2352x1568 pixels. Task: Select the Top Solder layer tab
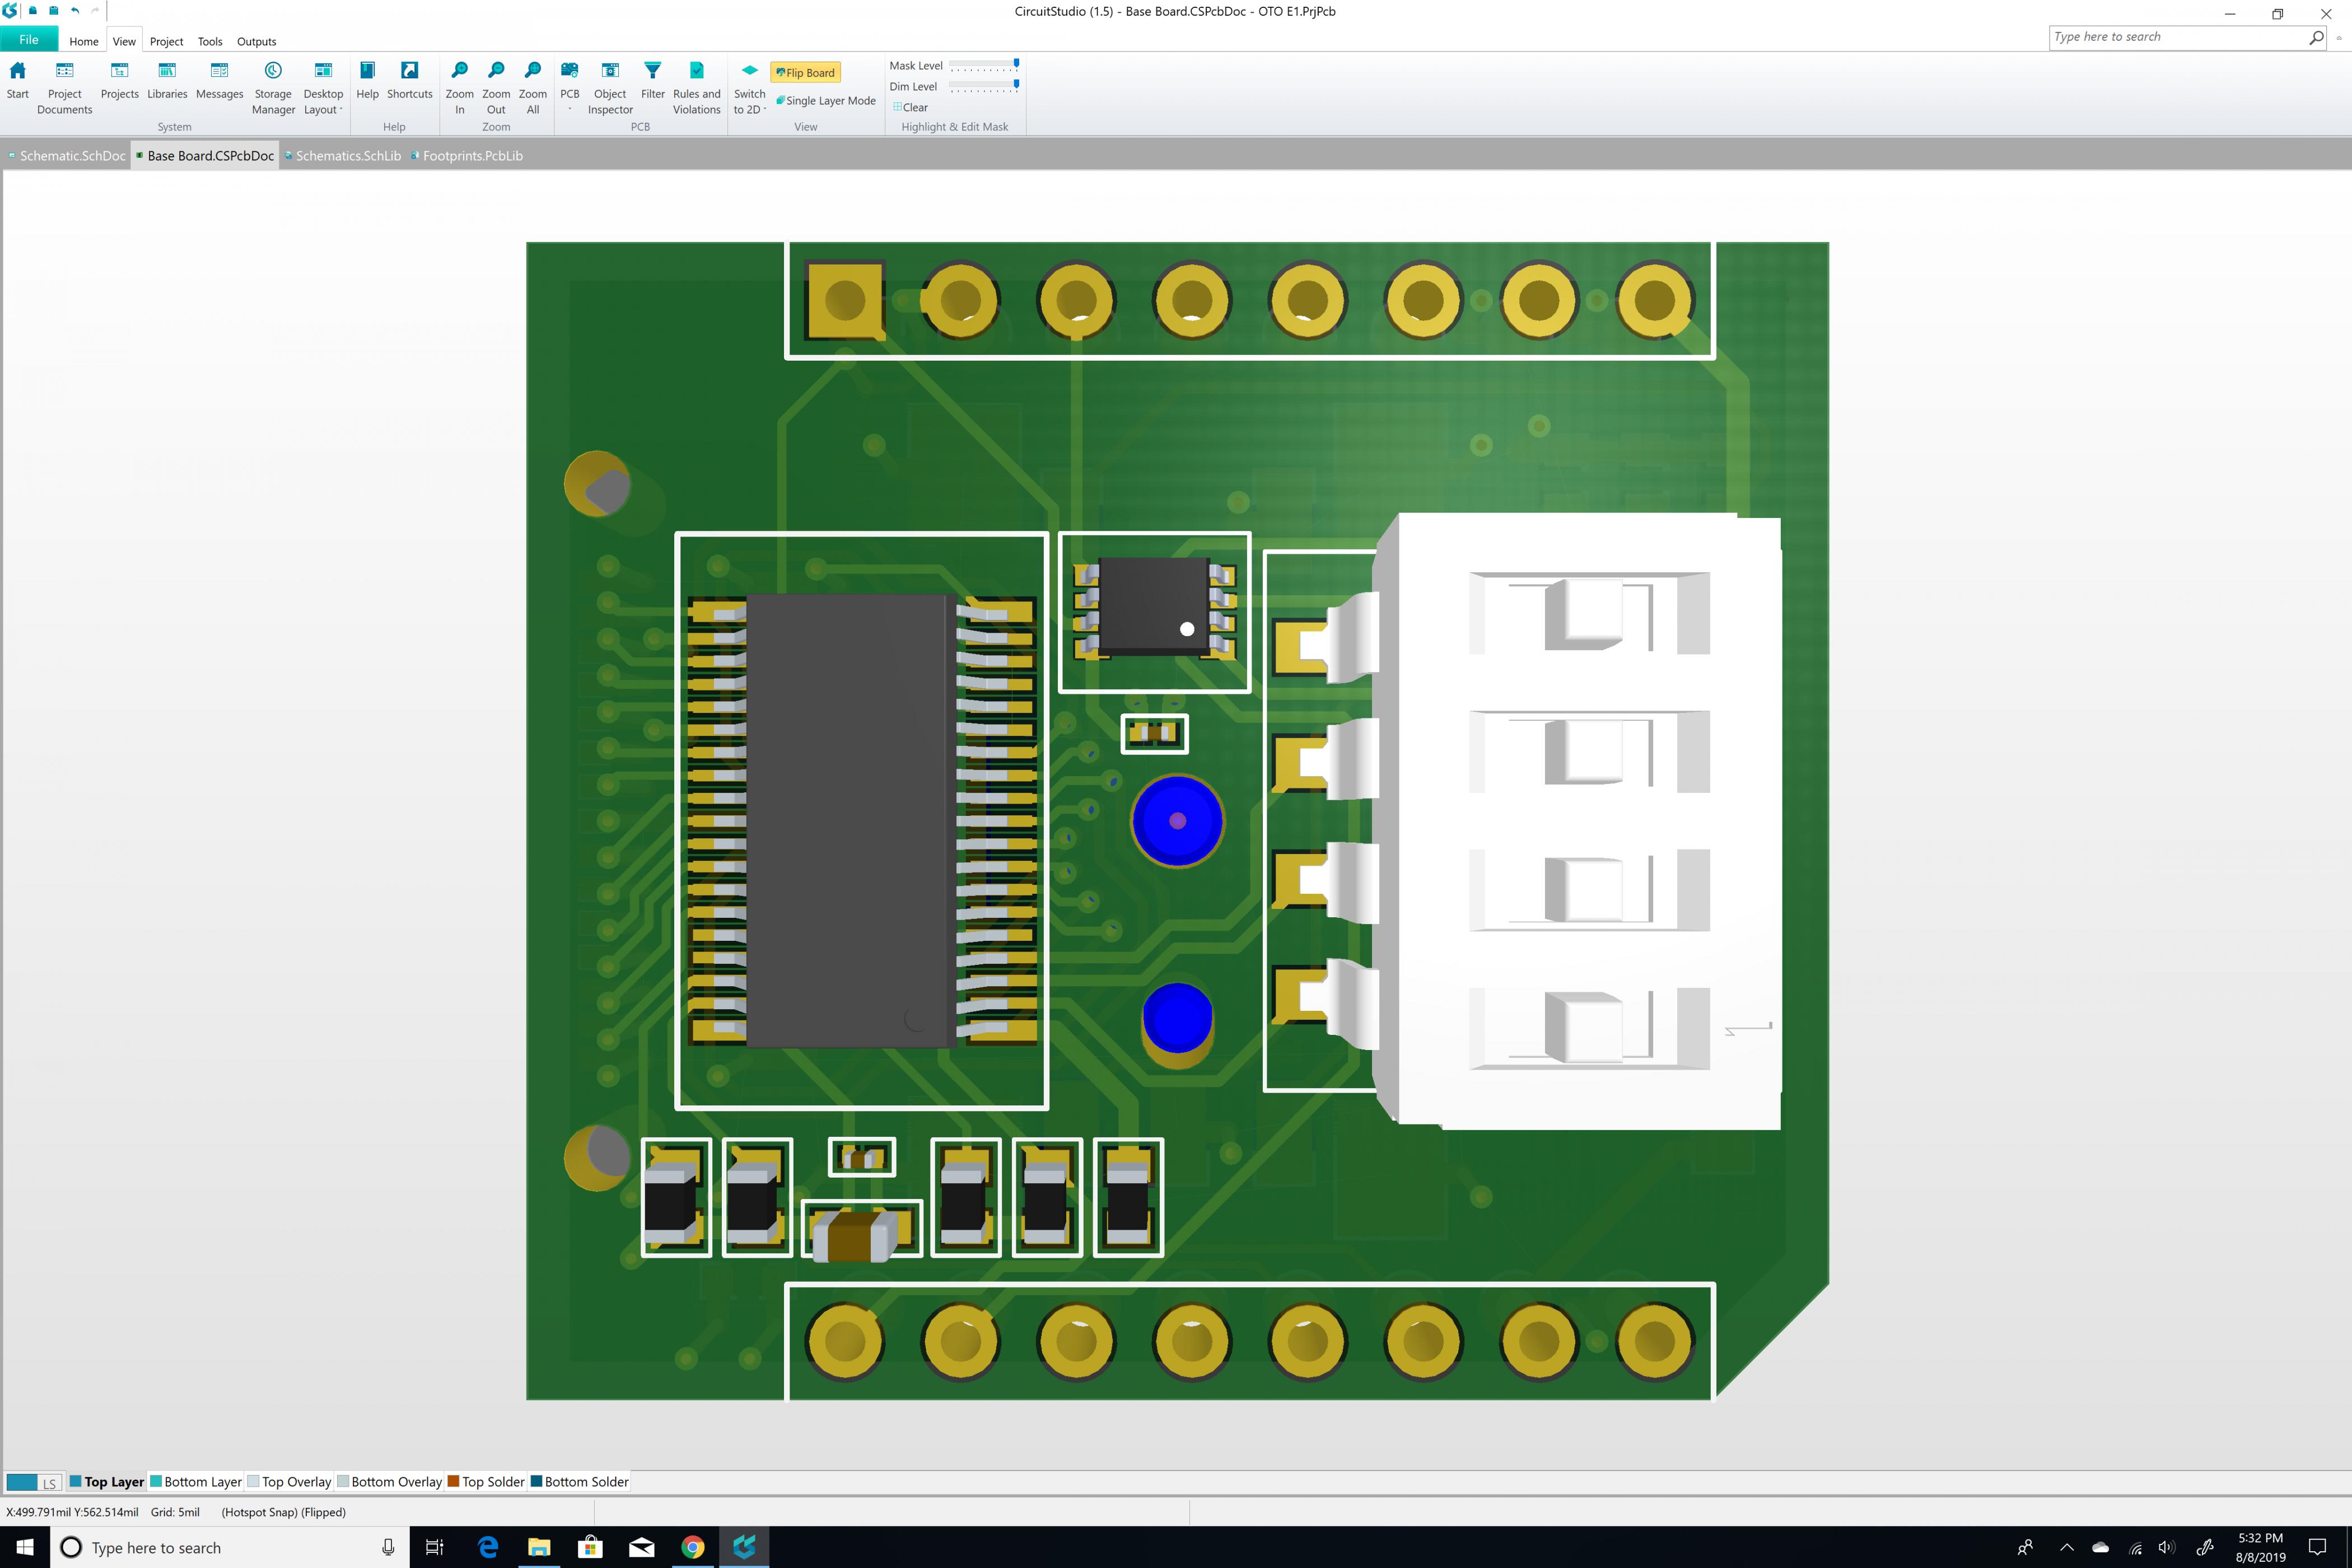pyautogui.click(x=486, y=1482)
